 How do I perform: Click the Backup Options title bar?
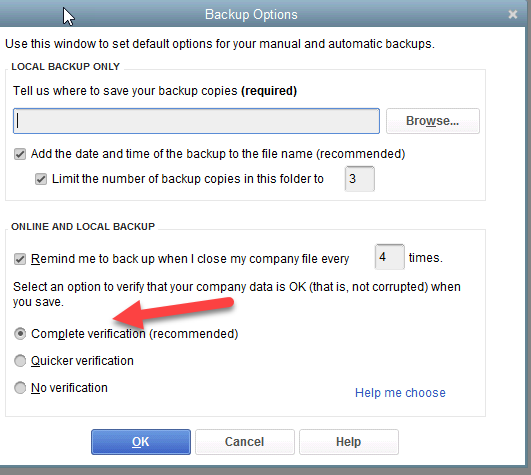[x=251, y=15]
